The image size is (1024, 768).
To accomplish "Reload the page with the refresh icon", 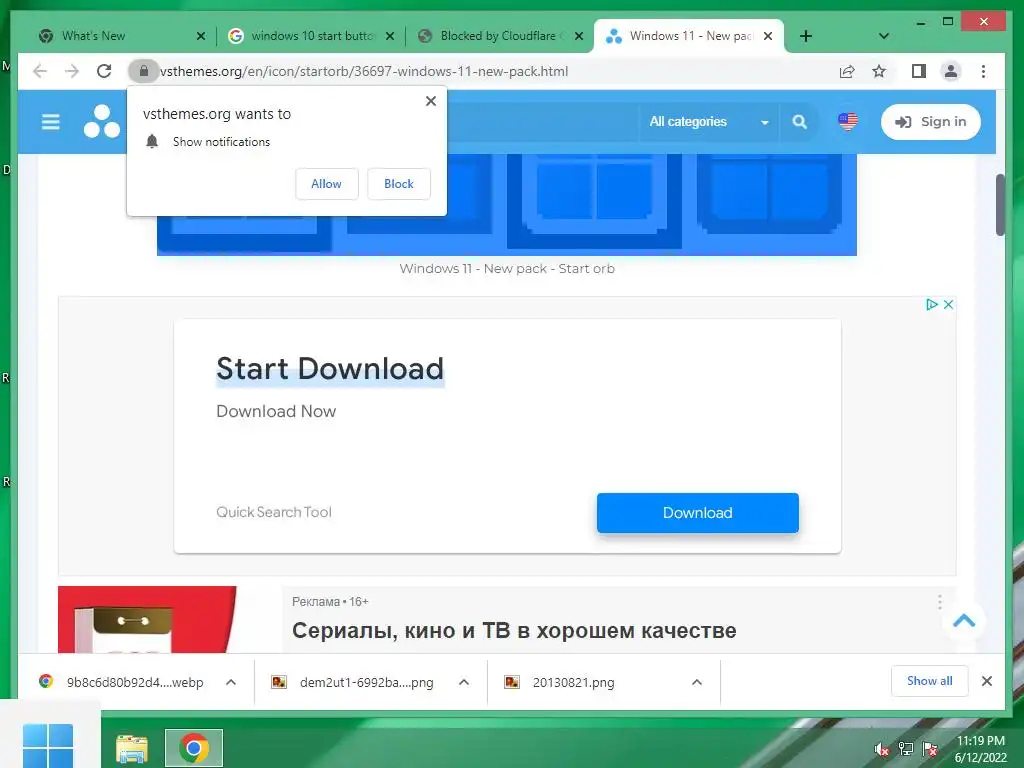I will [x=104, y=71].
